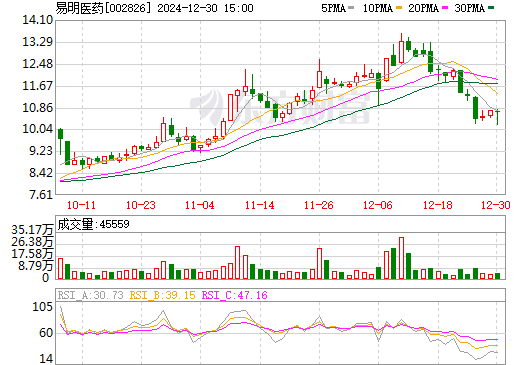
Task: Select the 12-18 date axis label
Action: pos(438,205)
